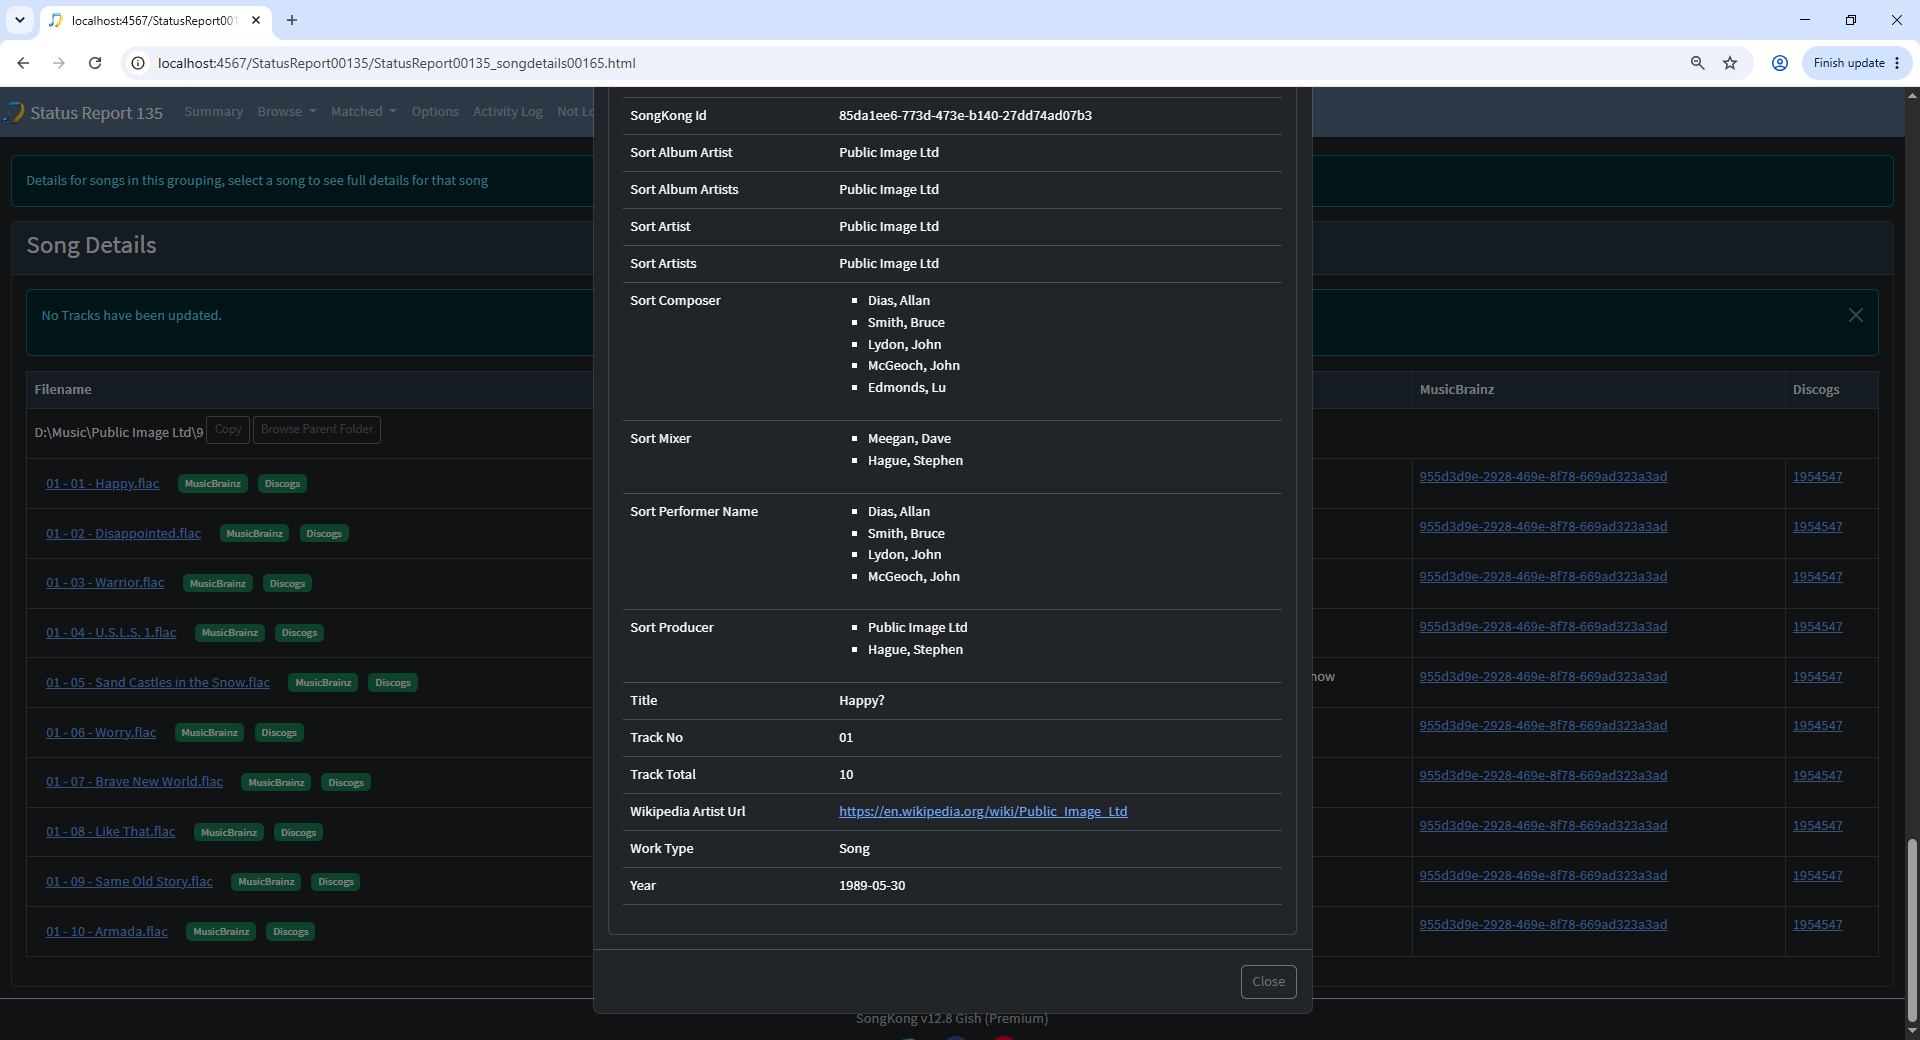
Task: Close the StatusReport browser tab
Action: (256, 20)
